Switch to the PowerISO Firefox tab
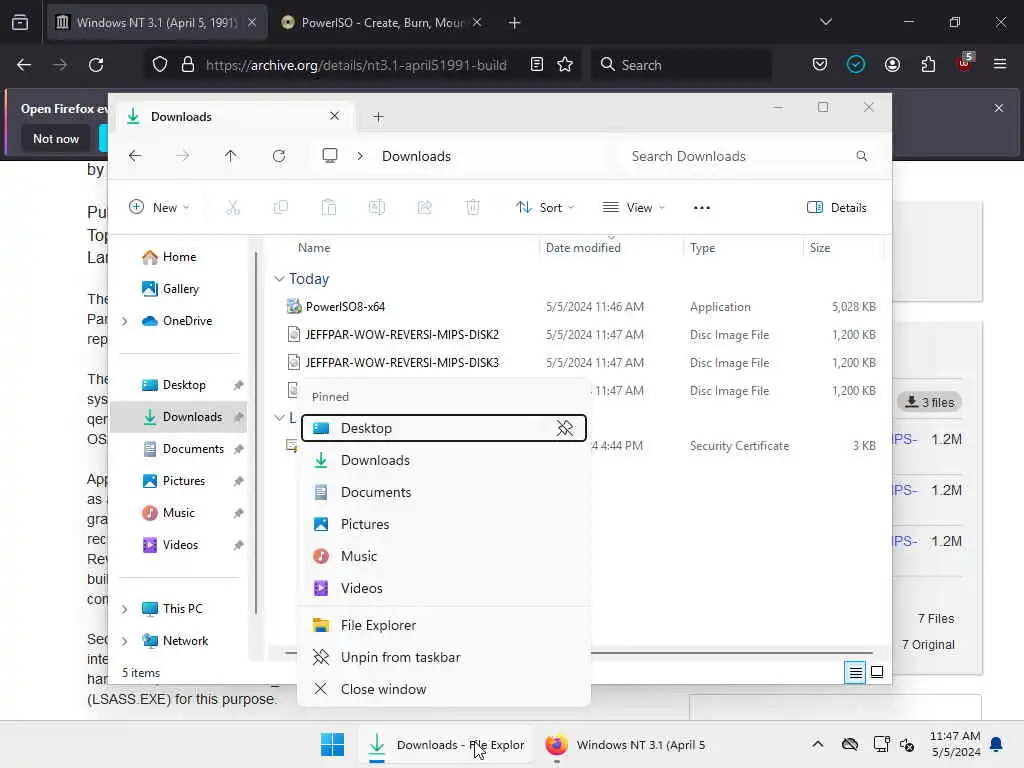 pyautogui.click(x=382, y=22)
